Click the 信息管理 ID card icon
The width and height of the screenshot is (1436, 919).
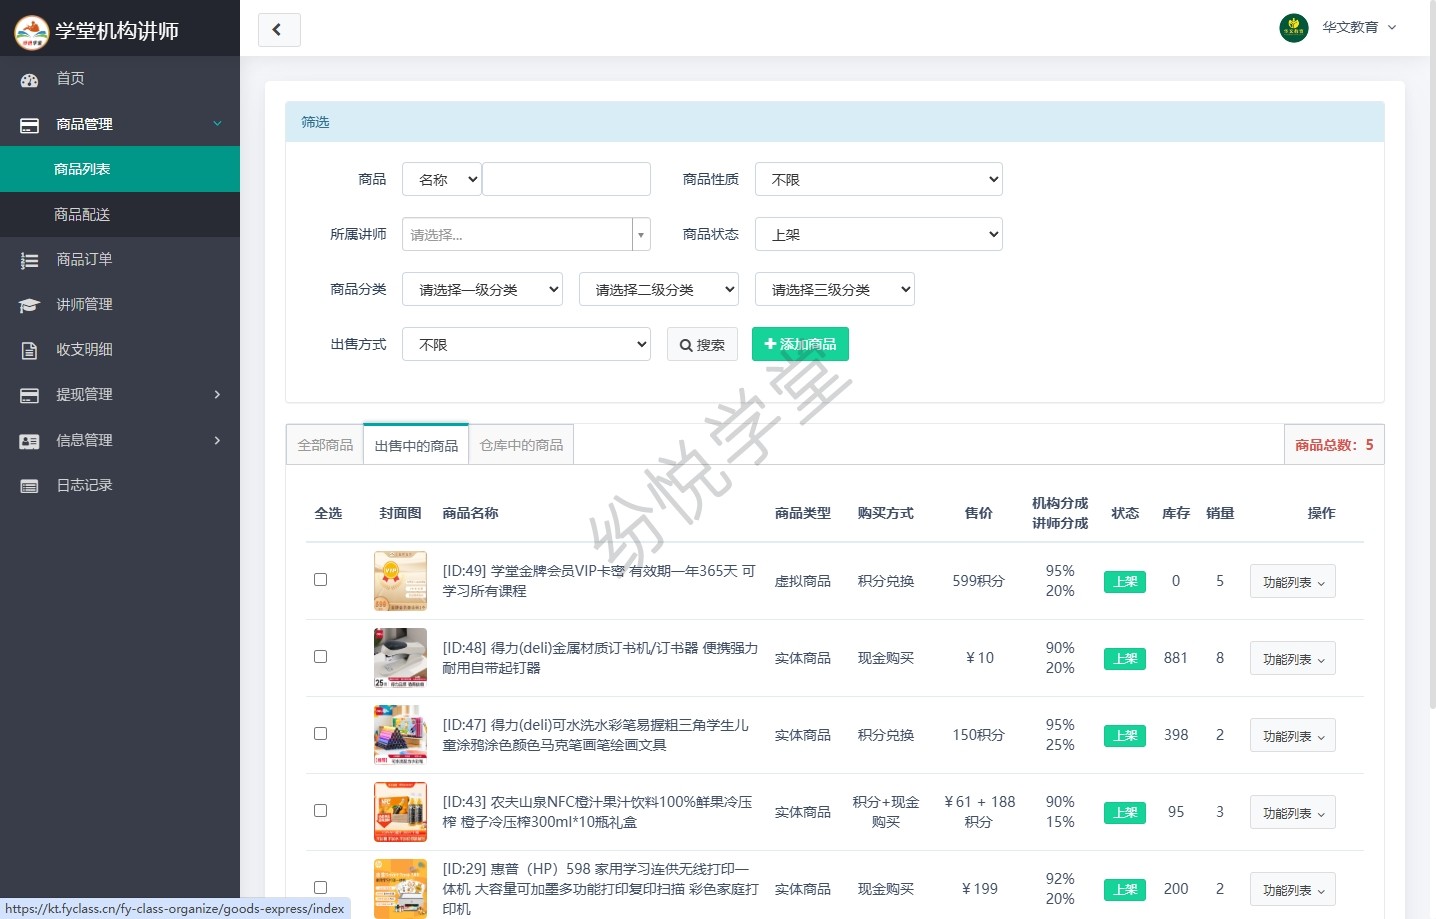[29, 441]
